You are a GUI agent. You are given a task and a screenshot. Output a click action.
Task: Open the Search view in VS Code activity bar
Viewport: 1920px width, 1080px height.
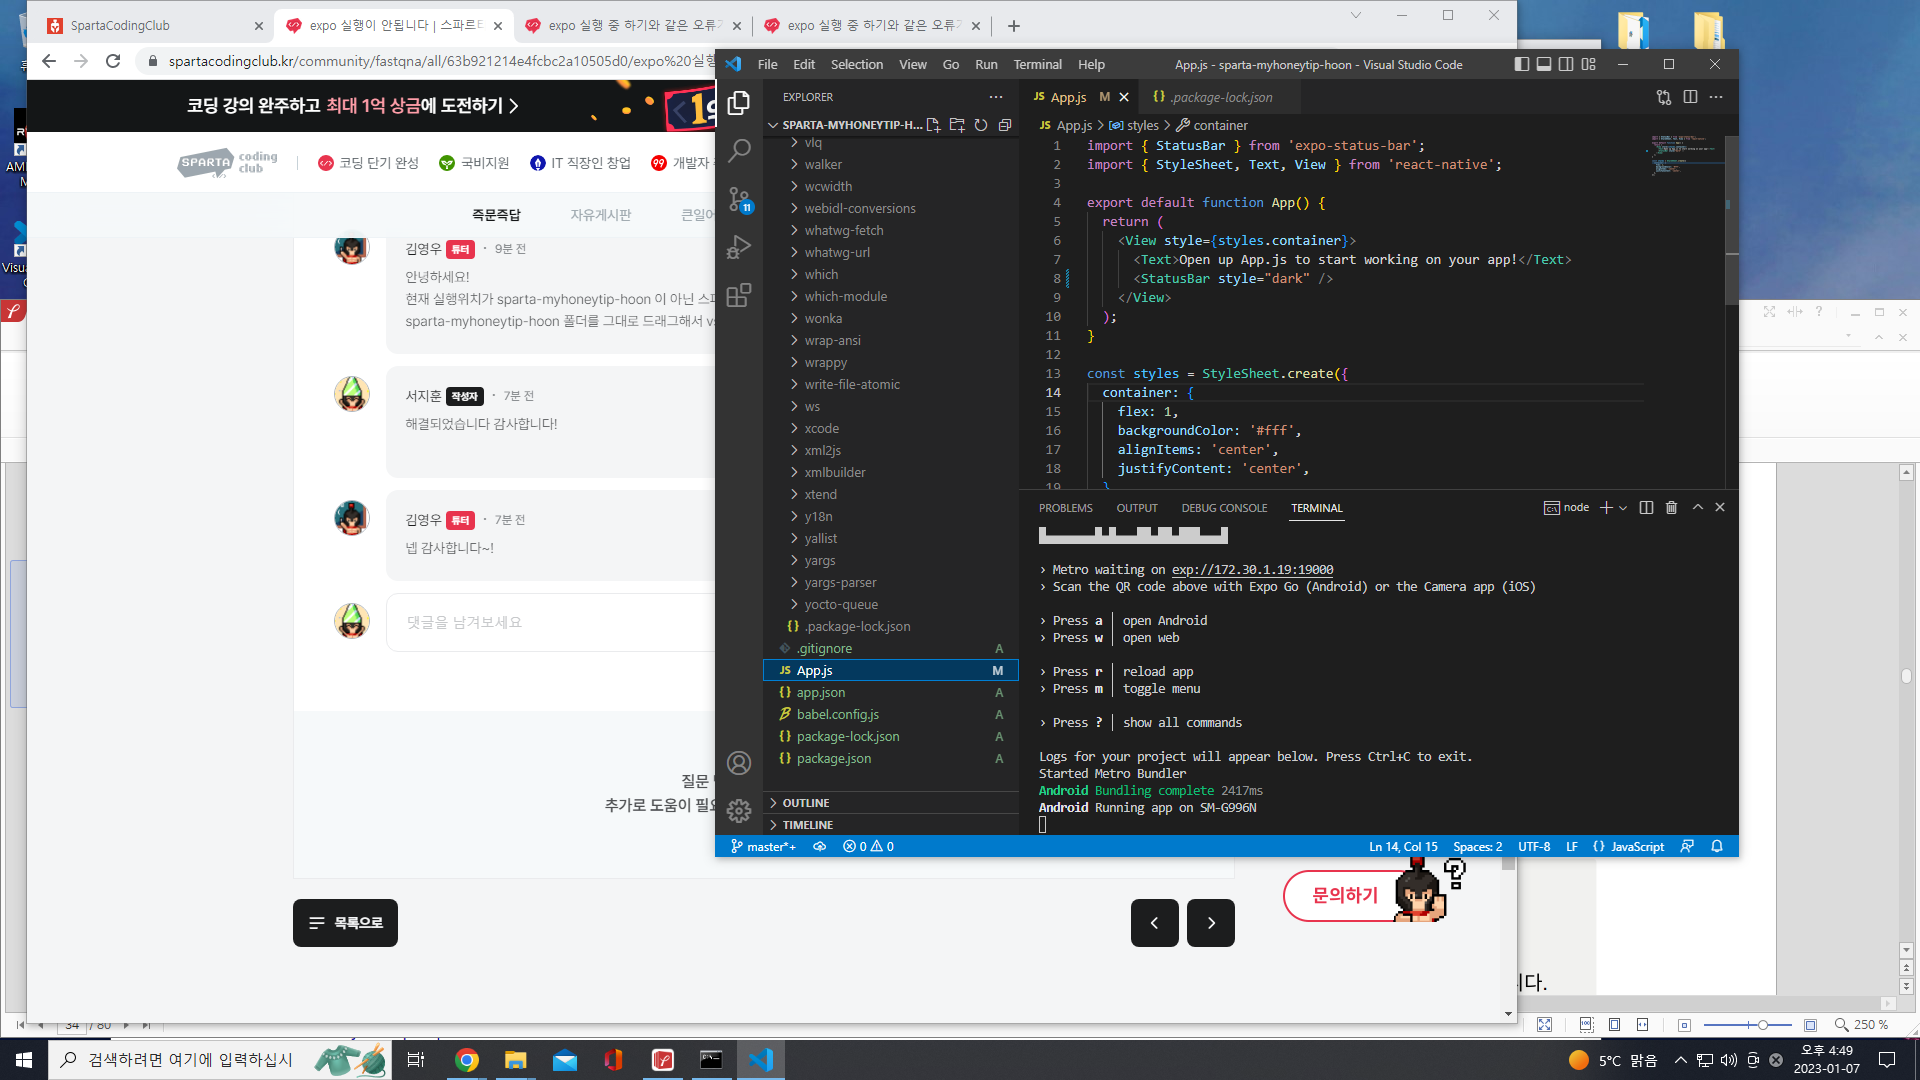tap(739, 151)
